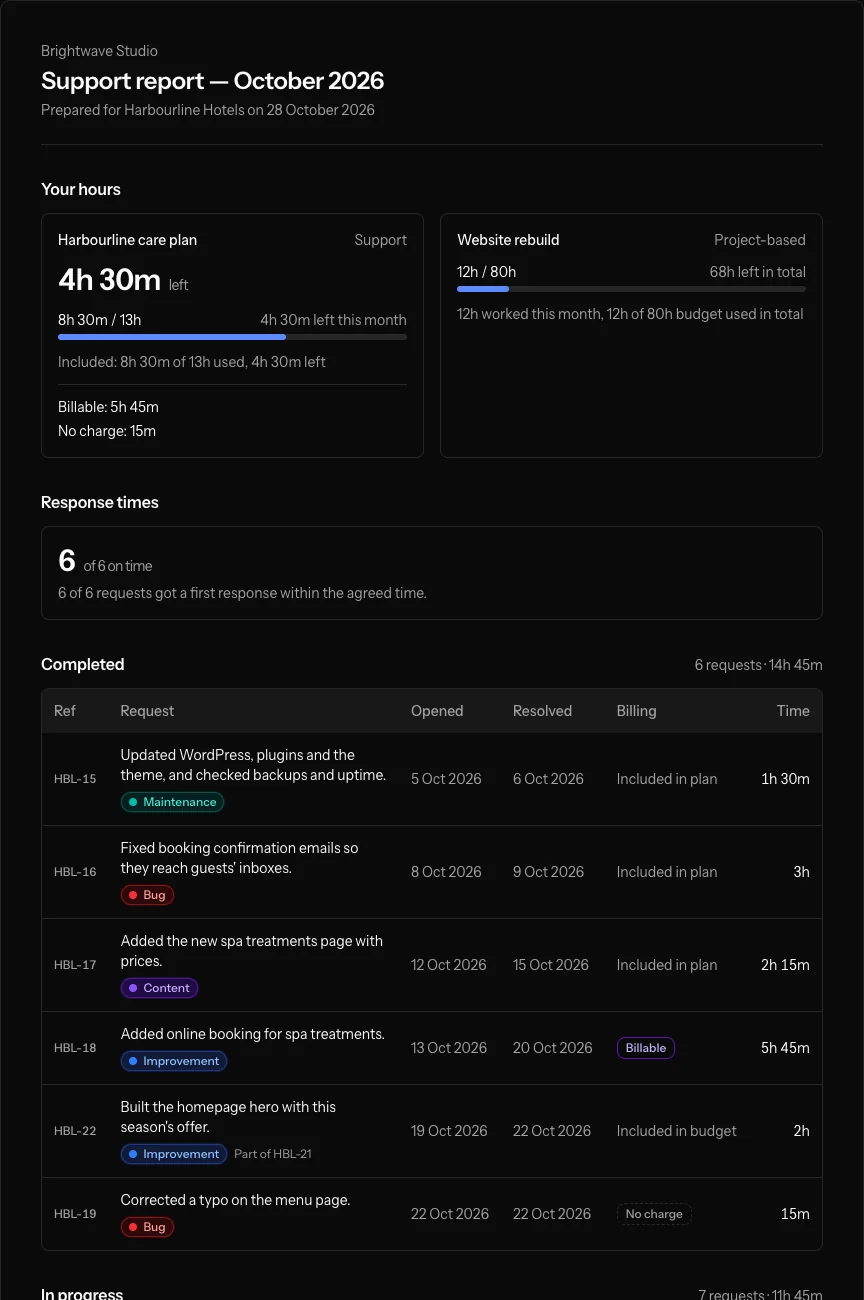Viewport: 864px width, 1300px height.
Task: Select the "13 Oct 2026" opened date
Action: [x=449, y=1048]
